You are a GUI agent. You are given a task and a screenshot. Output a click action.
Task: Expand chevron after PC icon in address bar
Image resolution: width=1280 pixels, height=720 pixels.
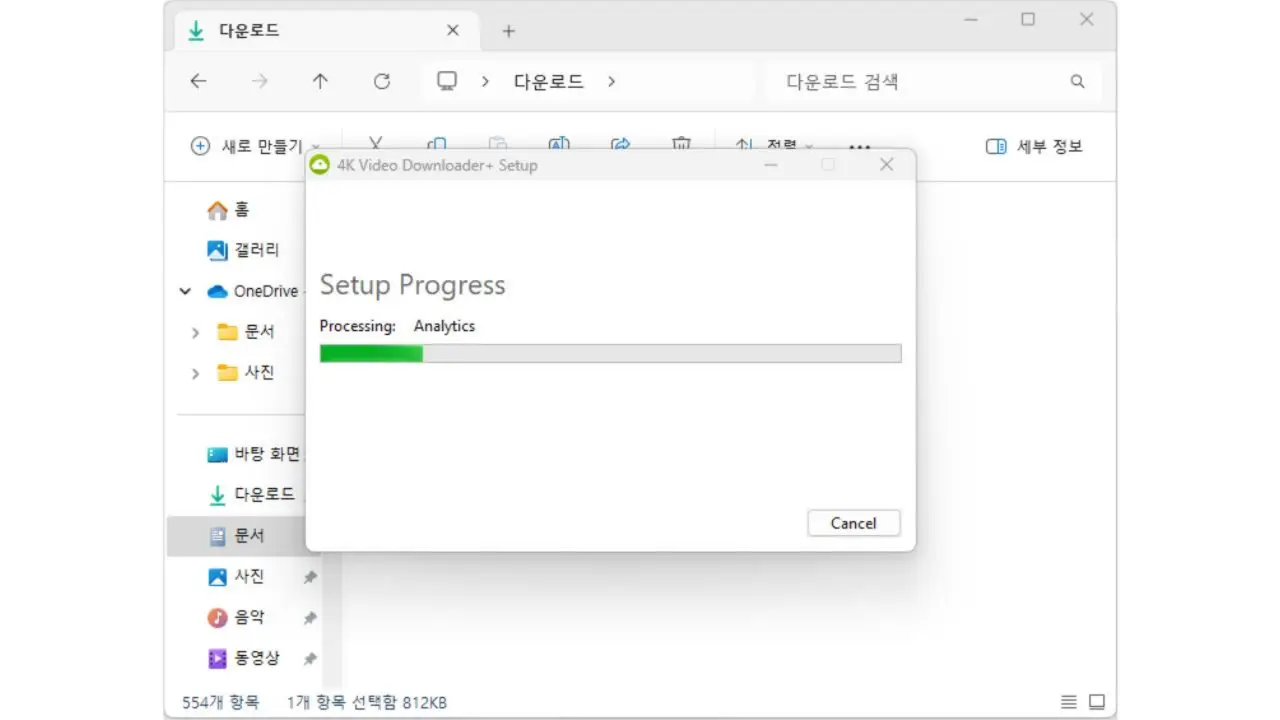(485, 82)
